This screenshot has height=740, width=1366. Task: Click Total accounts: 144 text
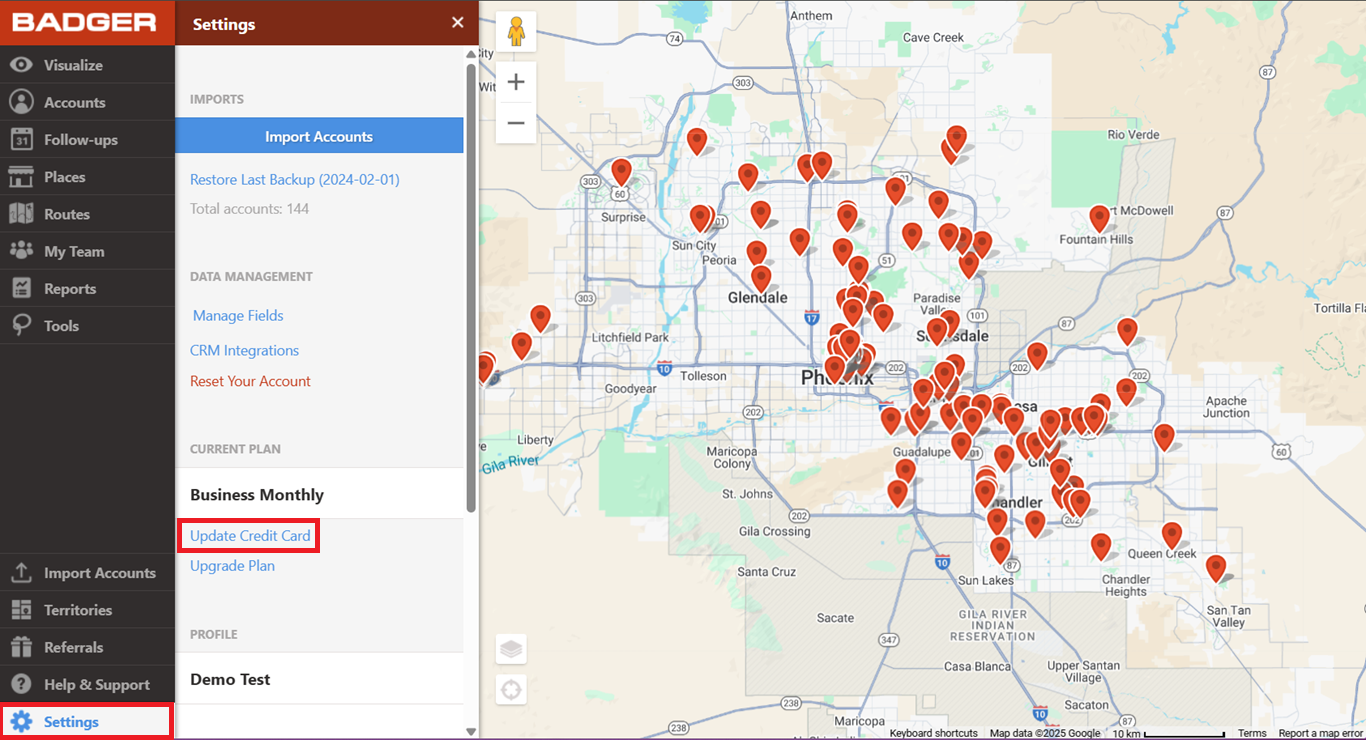click(249, 209)
